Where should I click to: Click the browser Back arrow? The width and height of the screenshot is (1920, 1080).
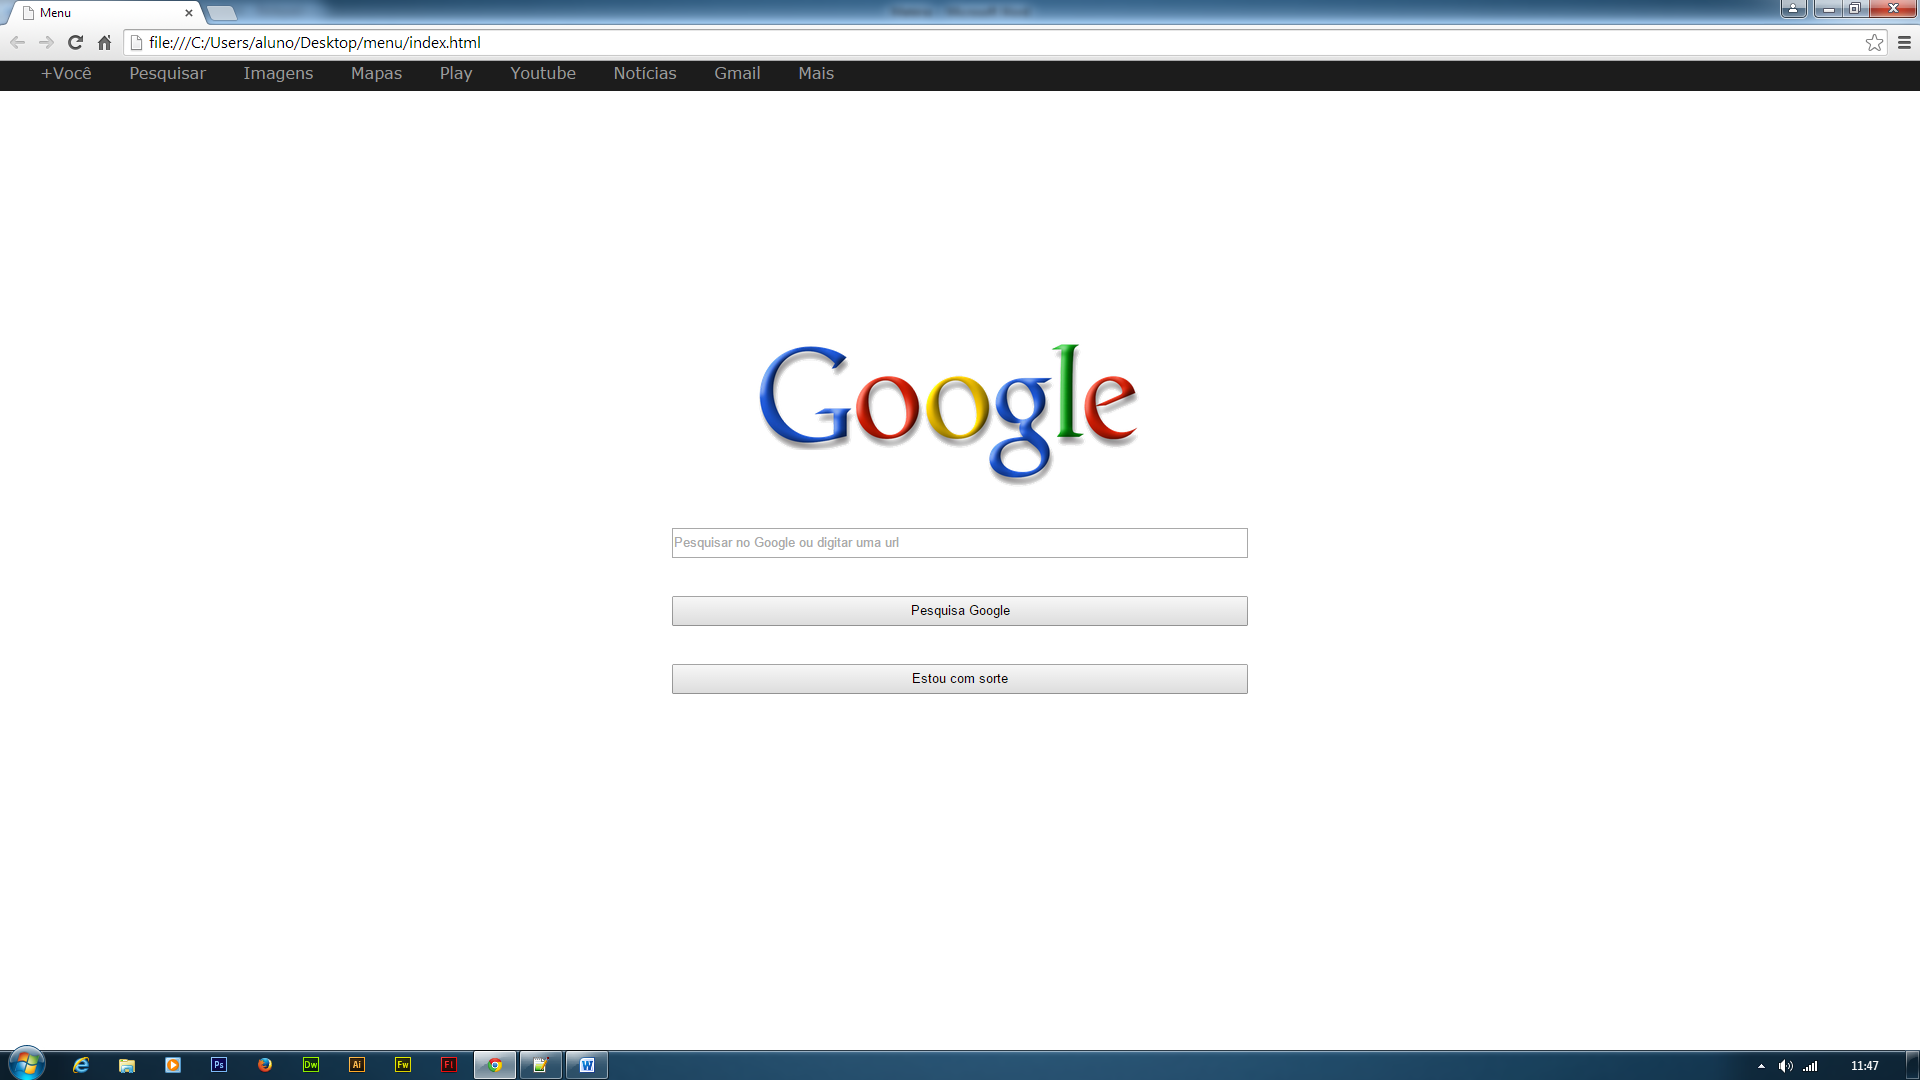tap(17, 42)
